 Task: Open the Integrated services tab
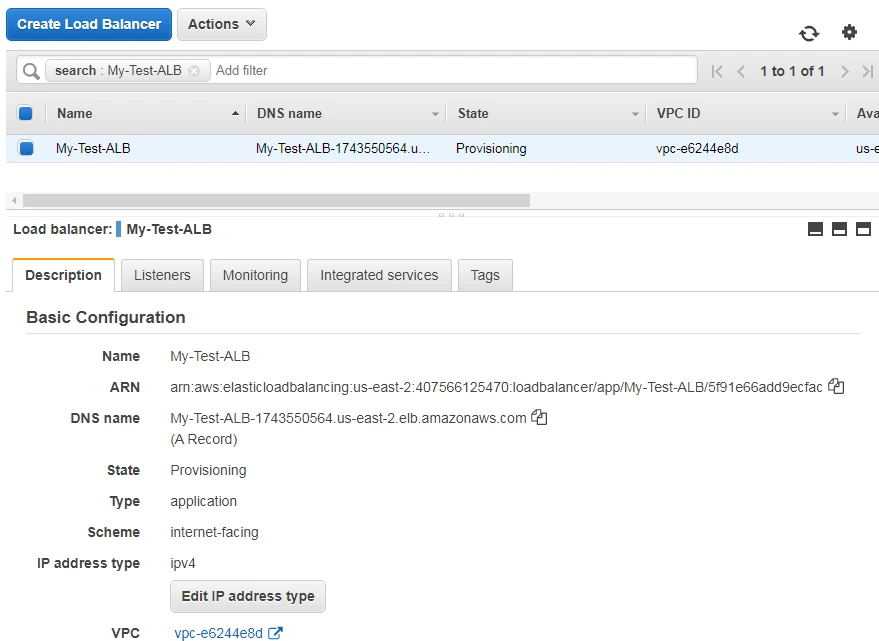[379, 274]
